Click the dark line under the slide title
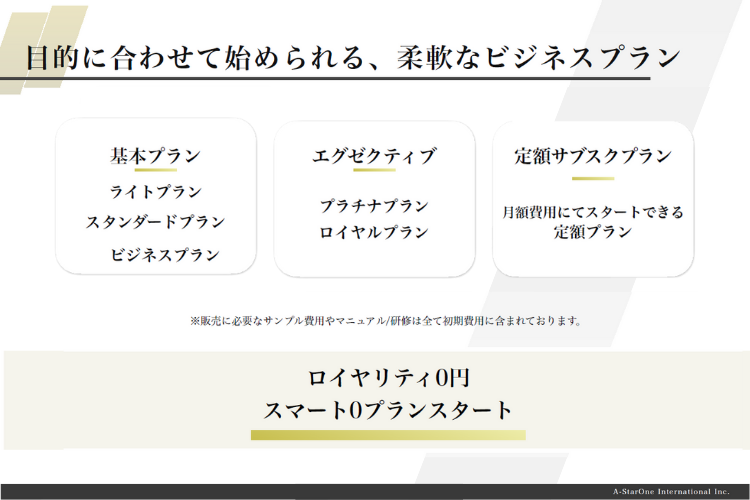Screen dimensions: 750x500 tap(340, 78)
